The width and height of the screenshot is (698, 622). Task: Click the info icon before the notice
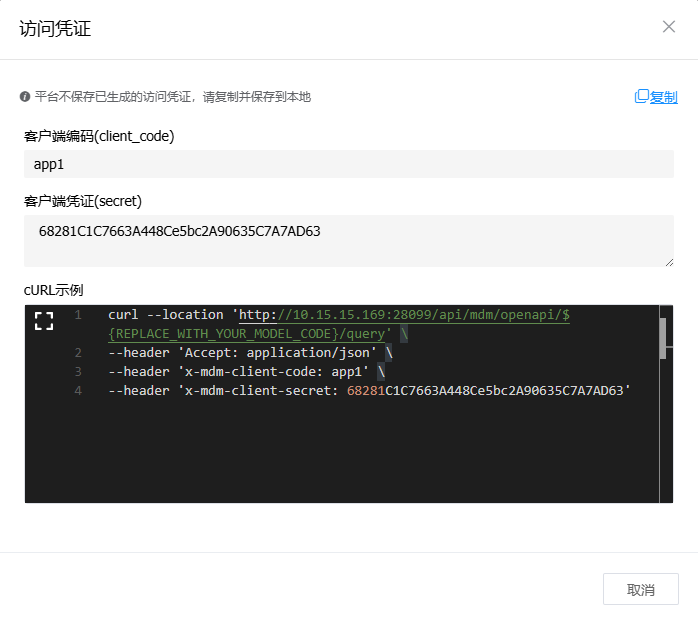pyautogui.click(x=25, y=97)
